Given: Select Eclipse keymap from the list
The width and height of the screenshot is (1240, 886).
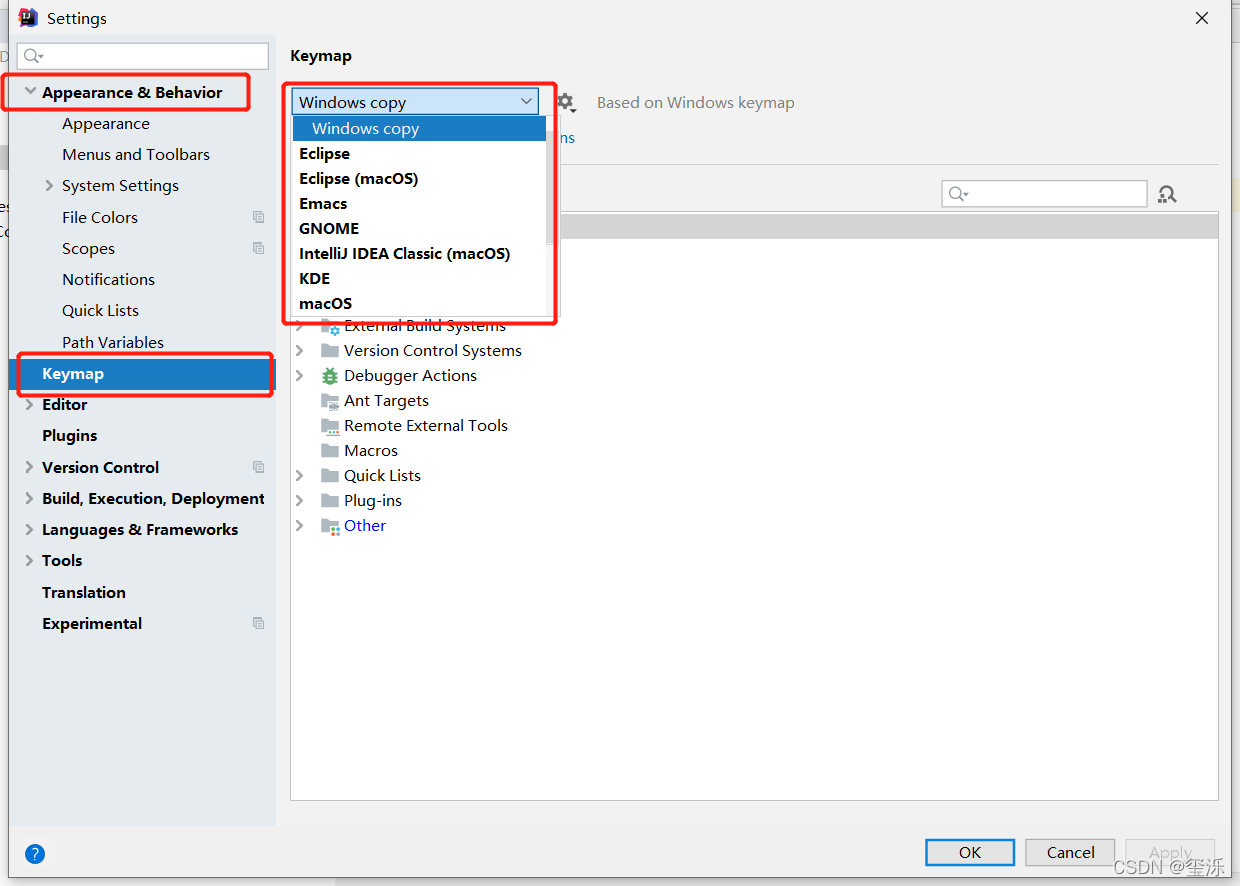Looking at the screenshot, I should 419,154.
